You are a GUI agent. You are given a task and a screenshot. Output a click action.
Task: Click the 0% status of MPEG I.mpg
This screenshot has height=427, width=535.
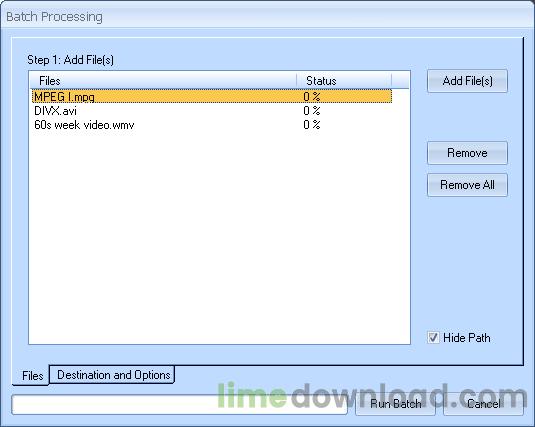click(312, 97)
